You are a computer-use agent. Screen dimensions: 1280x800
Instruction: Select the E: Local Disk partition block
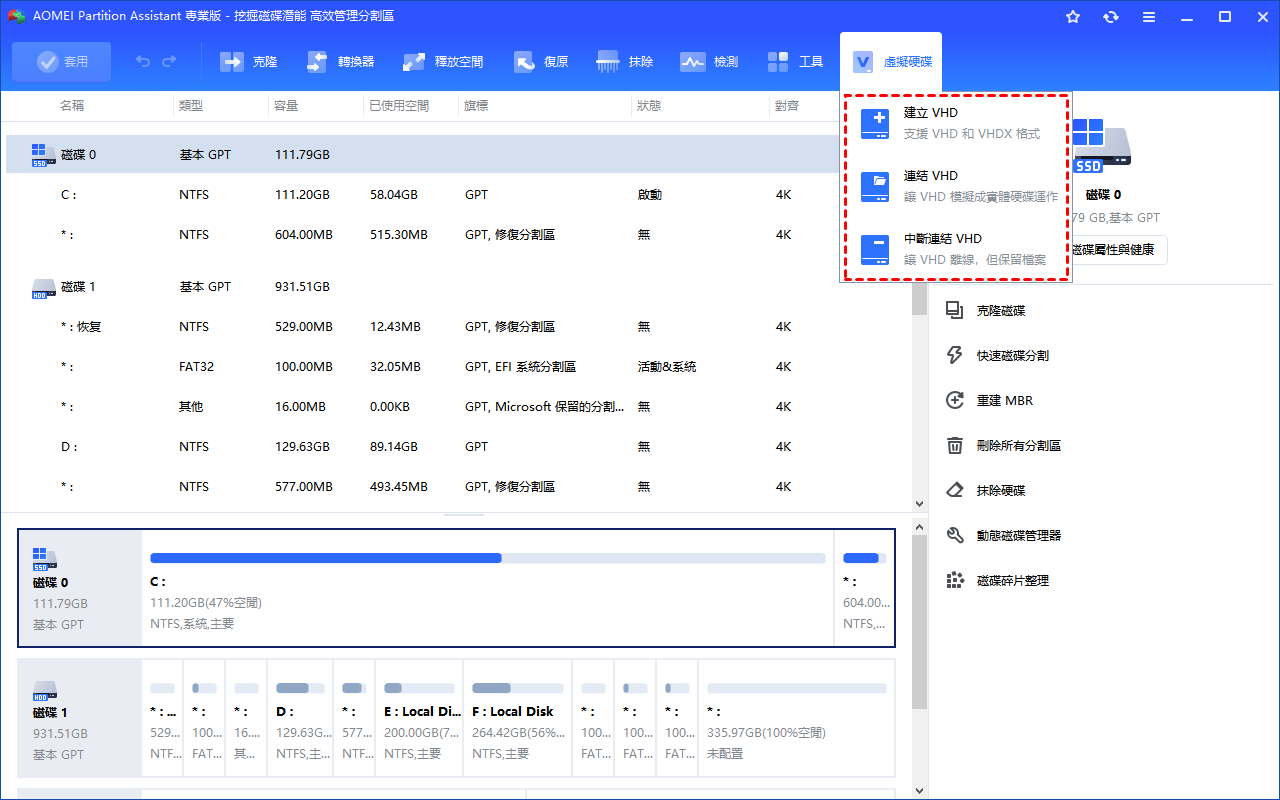click(x=419, y=718)
